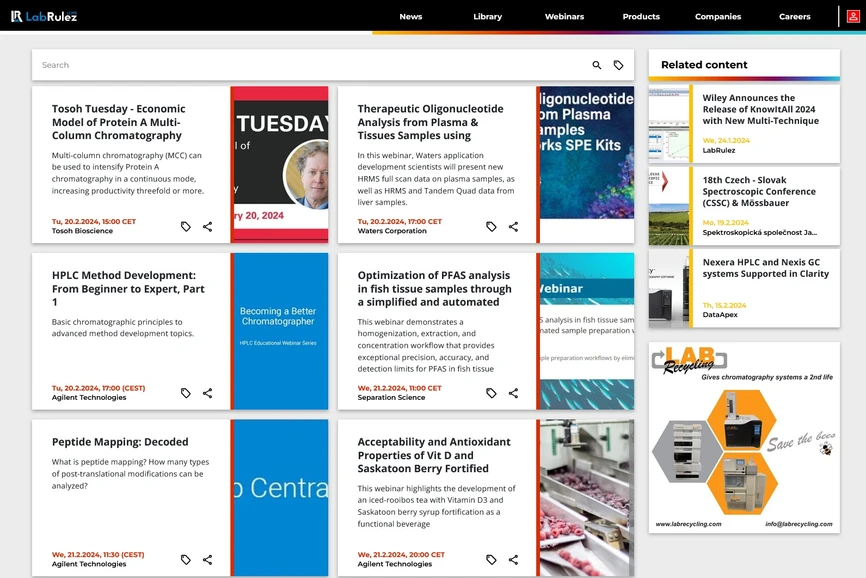Viewport: 866px width, 578px height.
Task: Click the Nexera HPLC instrument thumbnail
Action: (669, 288)
